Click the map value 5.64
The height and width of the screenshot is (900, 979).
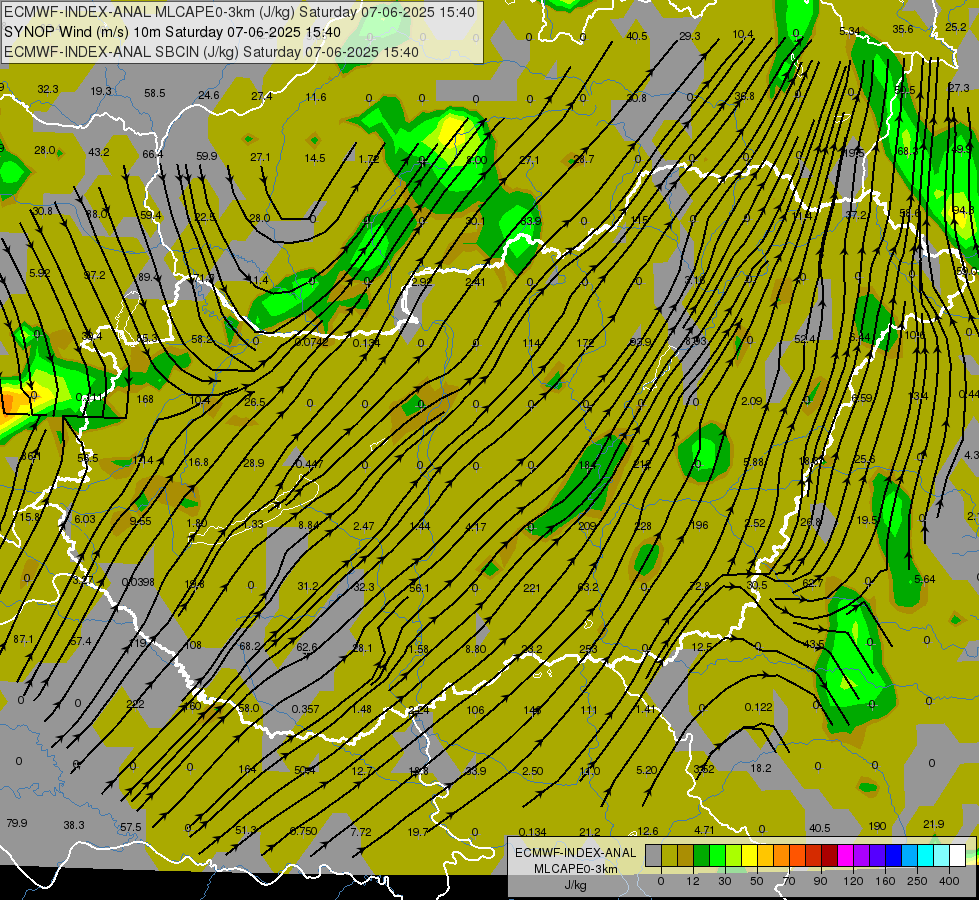925,579
